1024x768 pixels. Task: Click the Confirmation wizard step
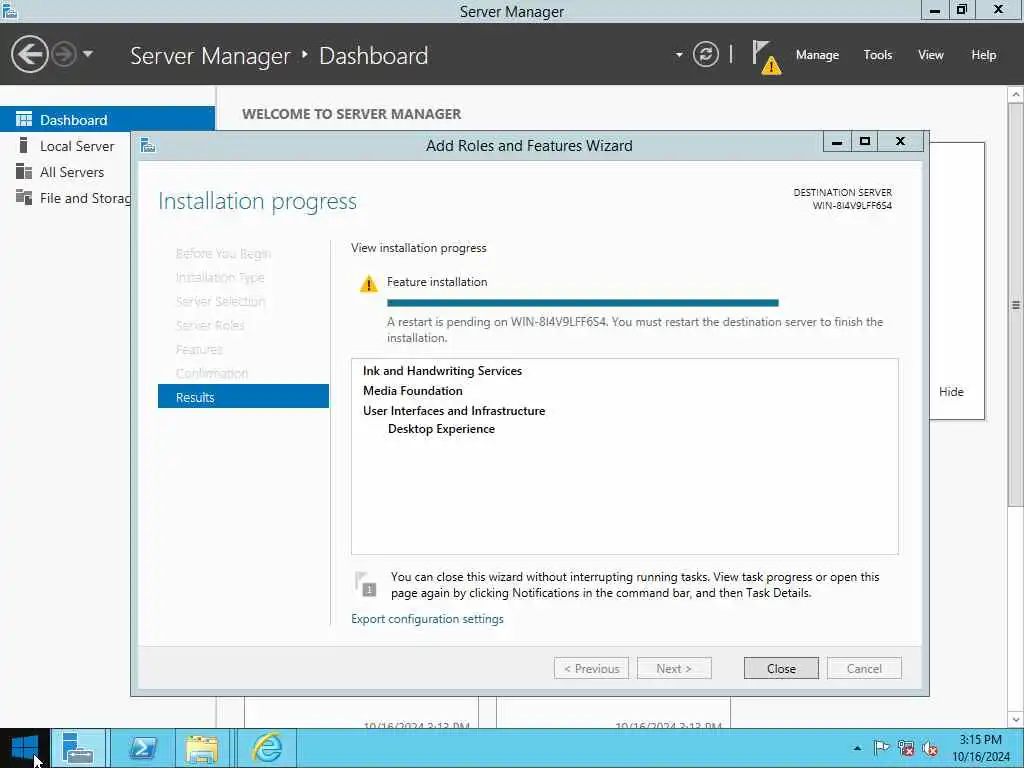tap(212, 373)
